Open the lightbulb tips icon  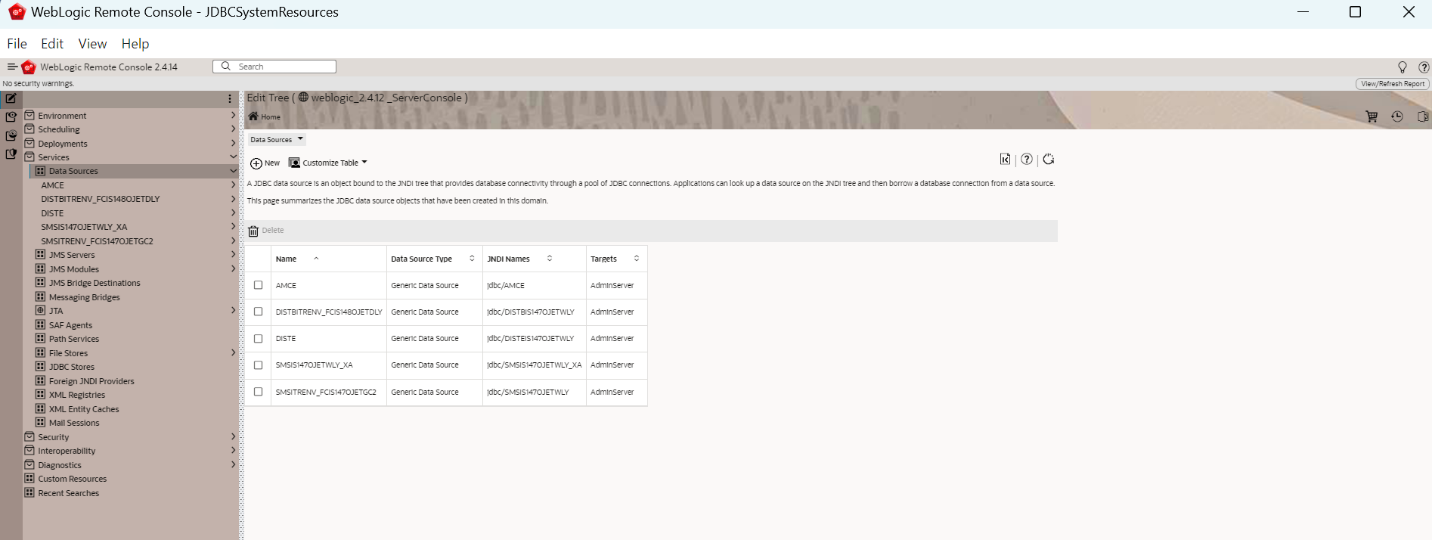pyautogui.click(x=1402, y=67)
